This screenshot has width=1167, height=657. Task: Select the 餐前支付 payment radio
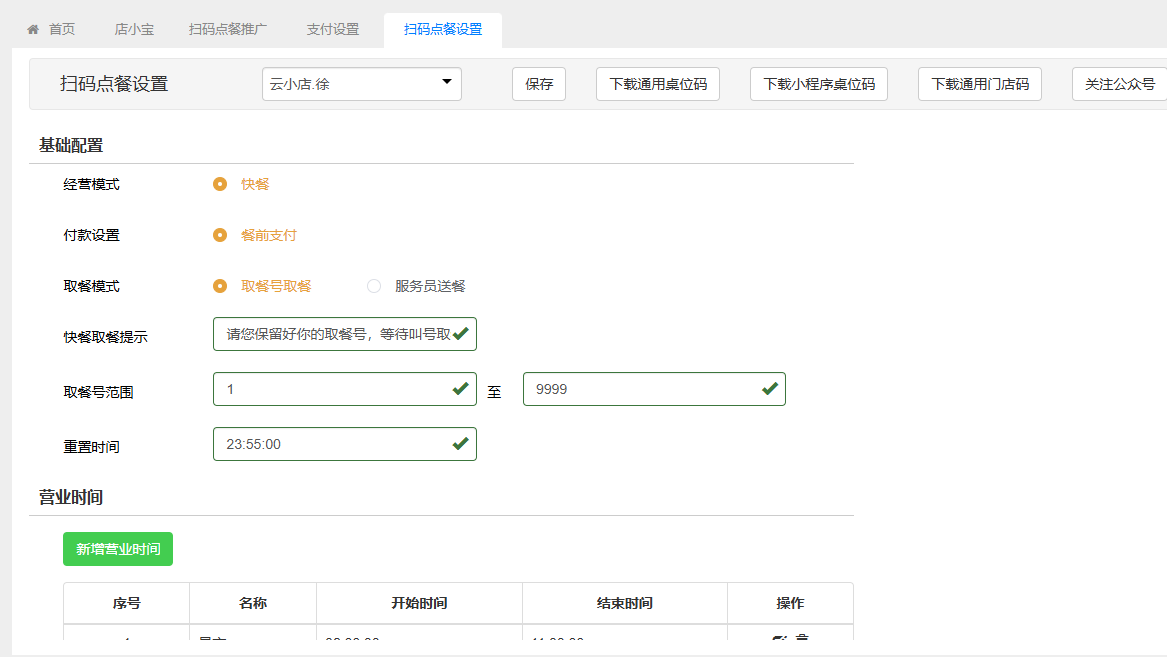point(220,235)
